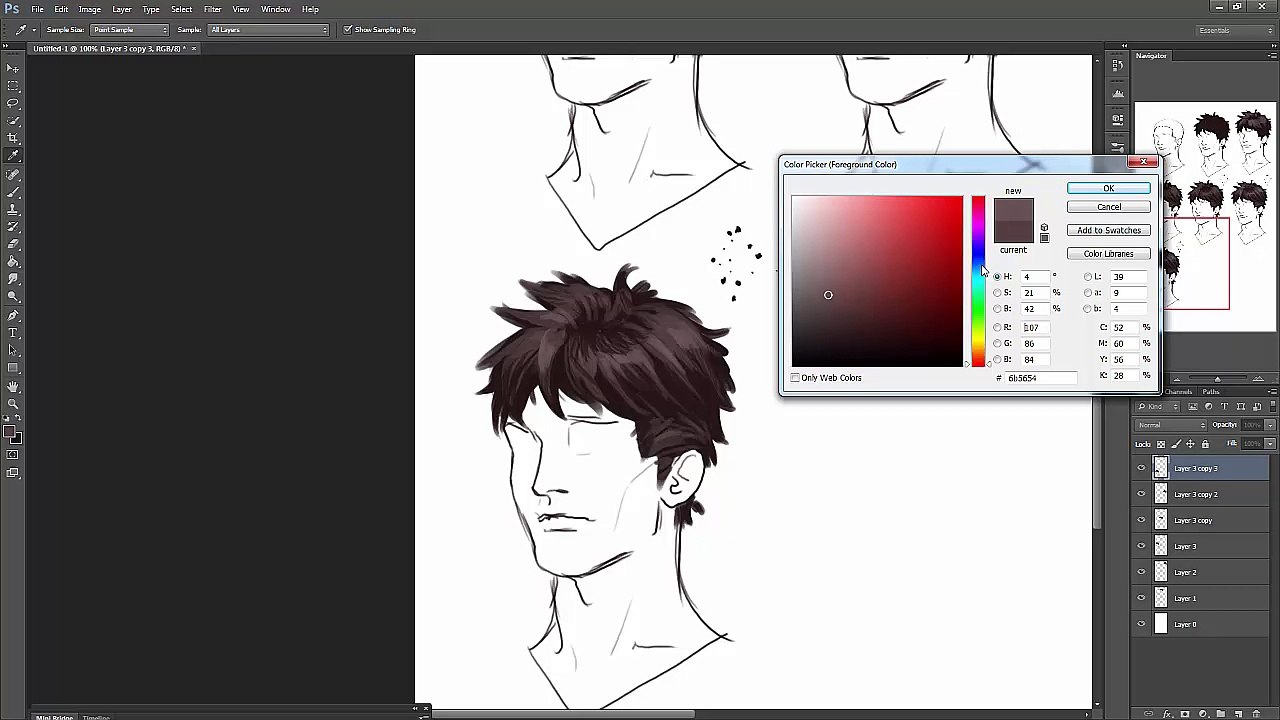Open the layer blend mode Normal dropdown

[1171, 425]
